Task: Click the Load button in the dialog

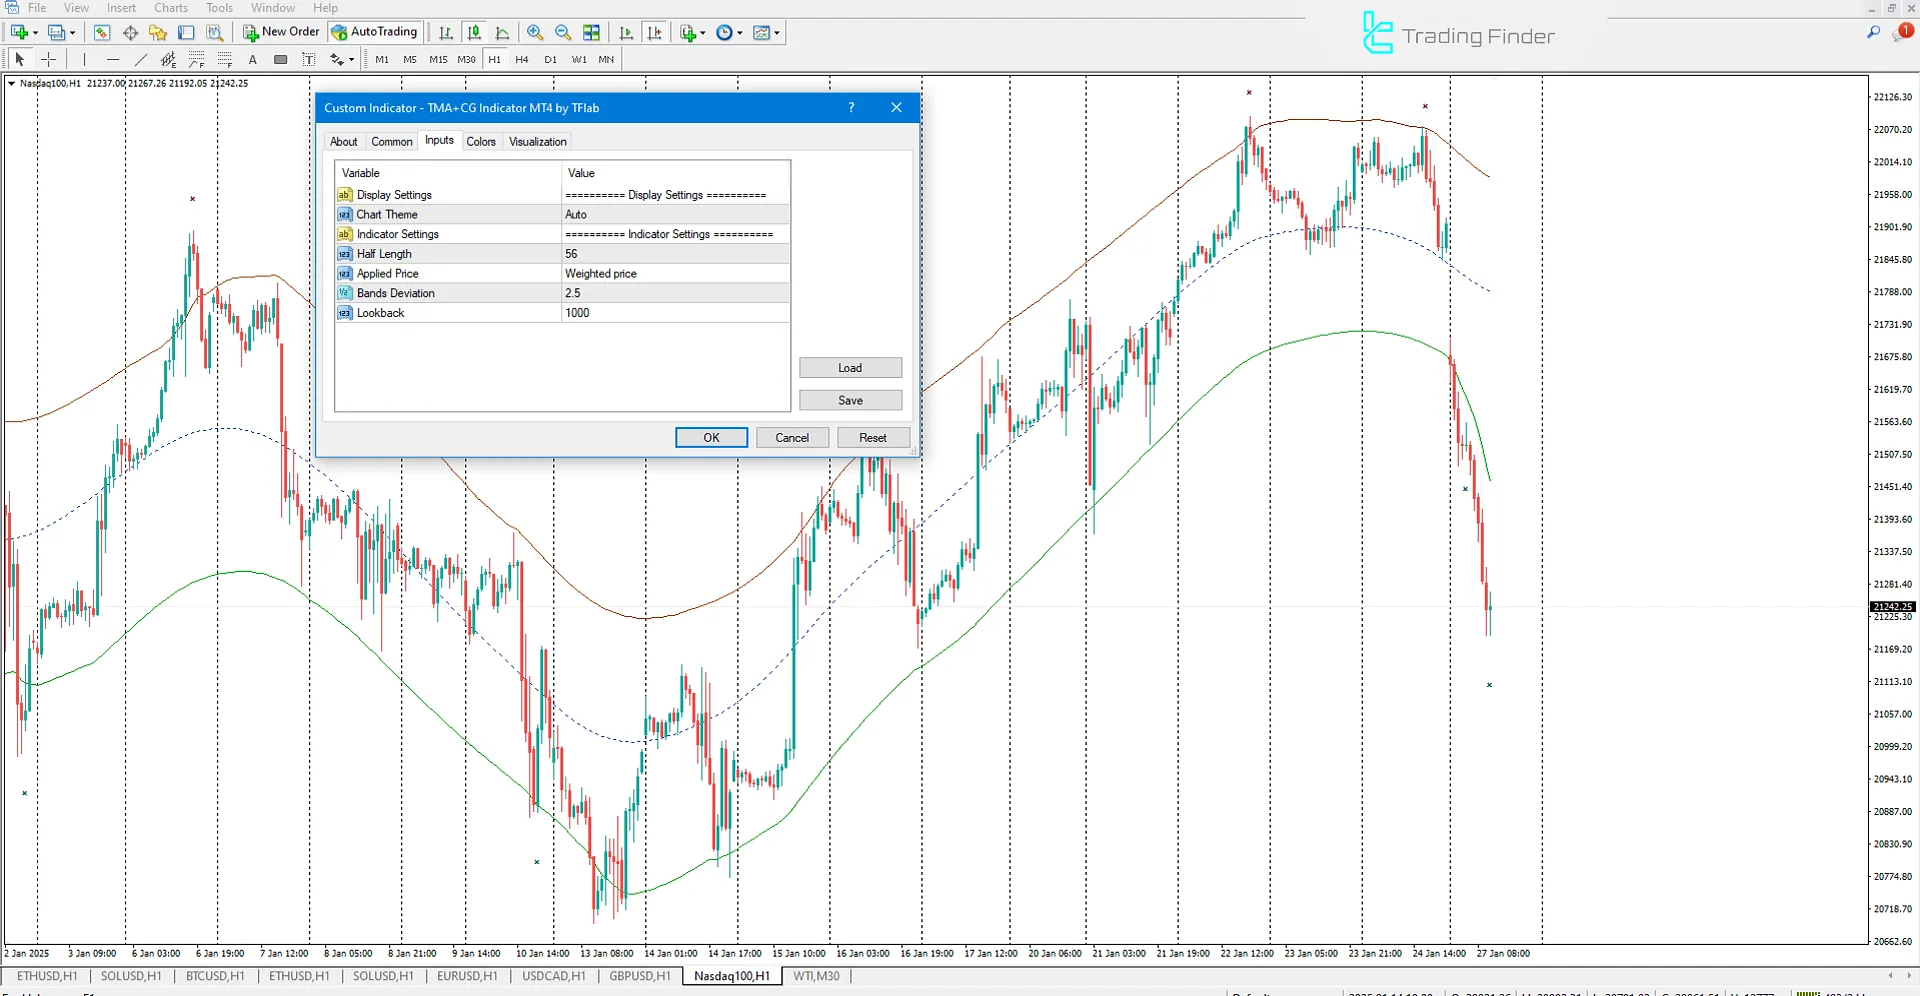Action: [x=849, y=367]
